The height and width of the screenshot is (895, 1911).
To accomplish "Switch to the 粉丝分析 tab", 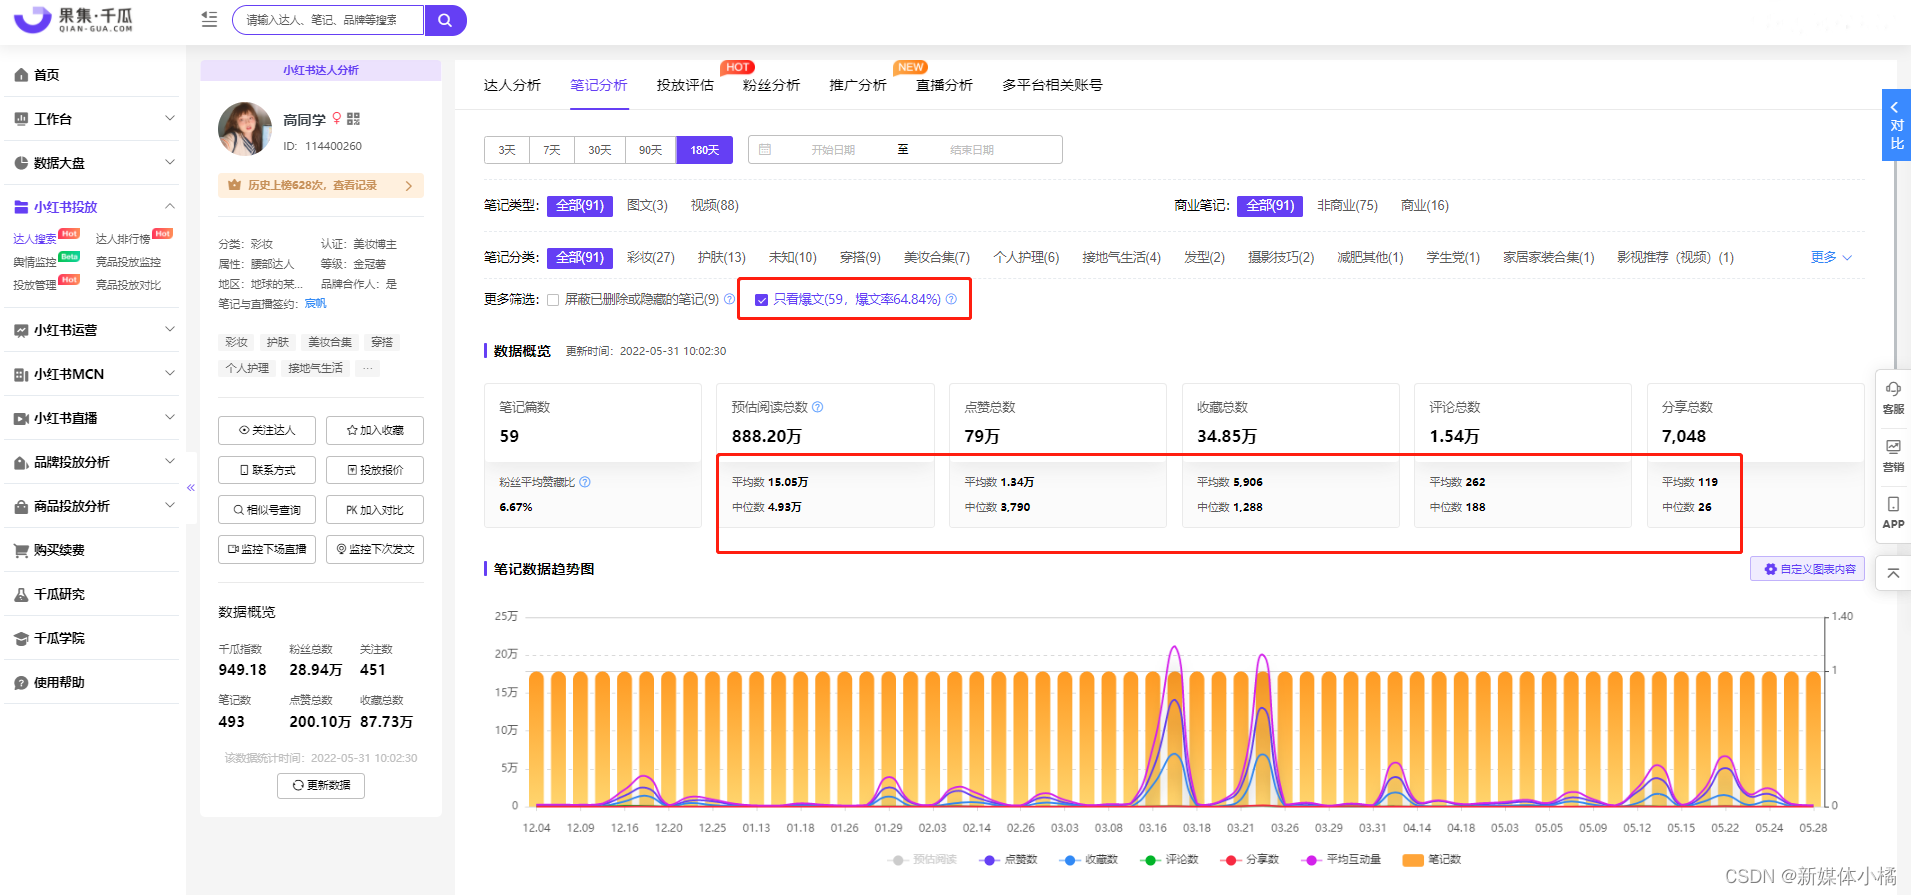I will tap(771, 85).
